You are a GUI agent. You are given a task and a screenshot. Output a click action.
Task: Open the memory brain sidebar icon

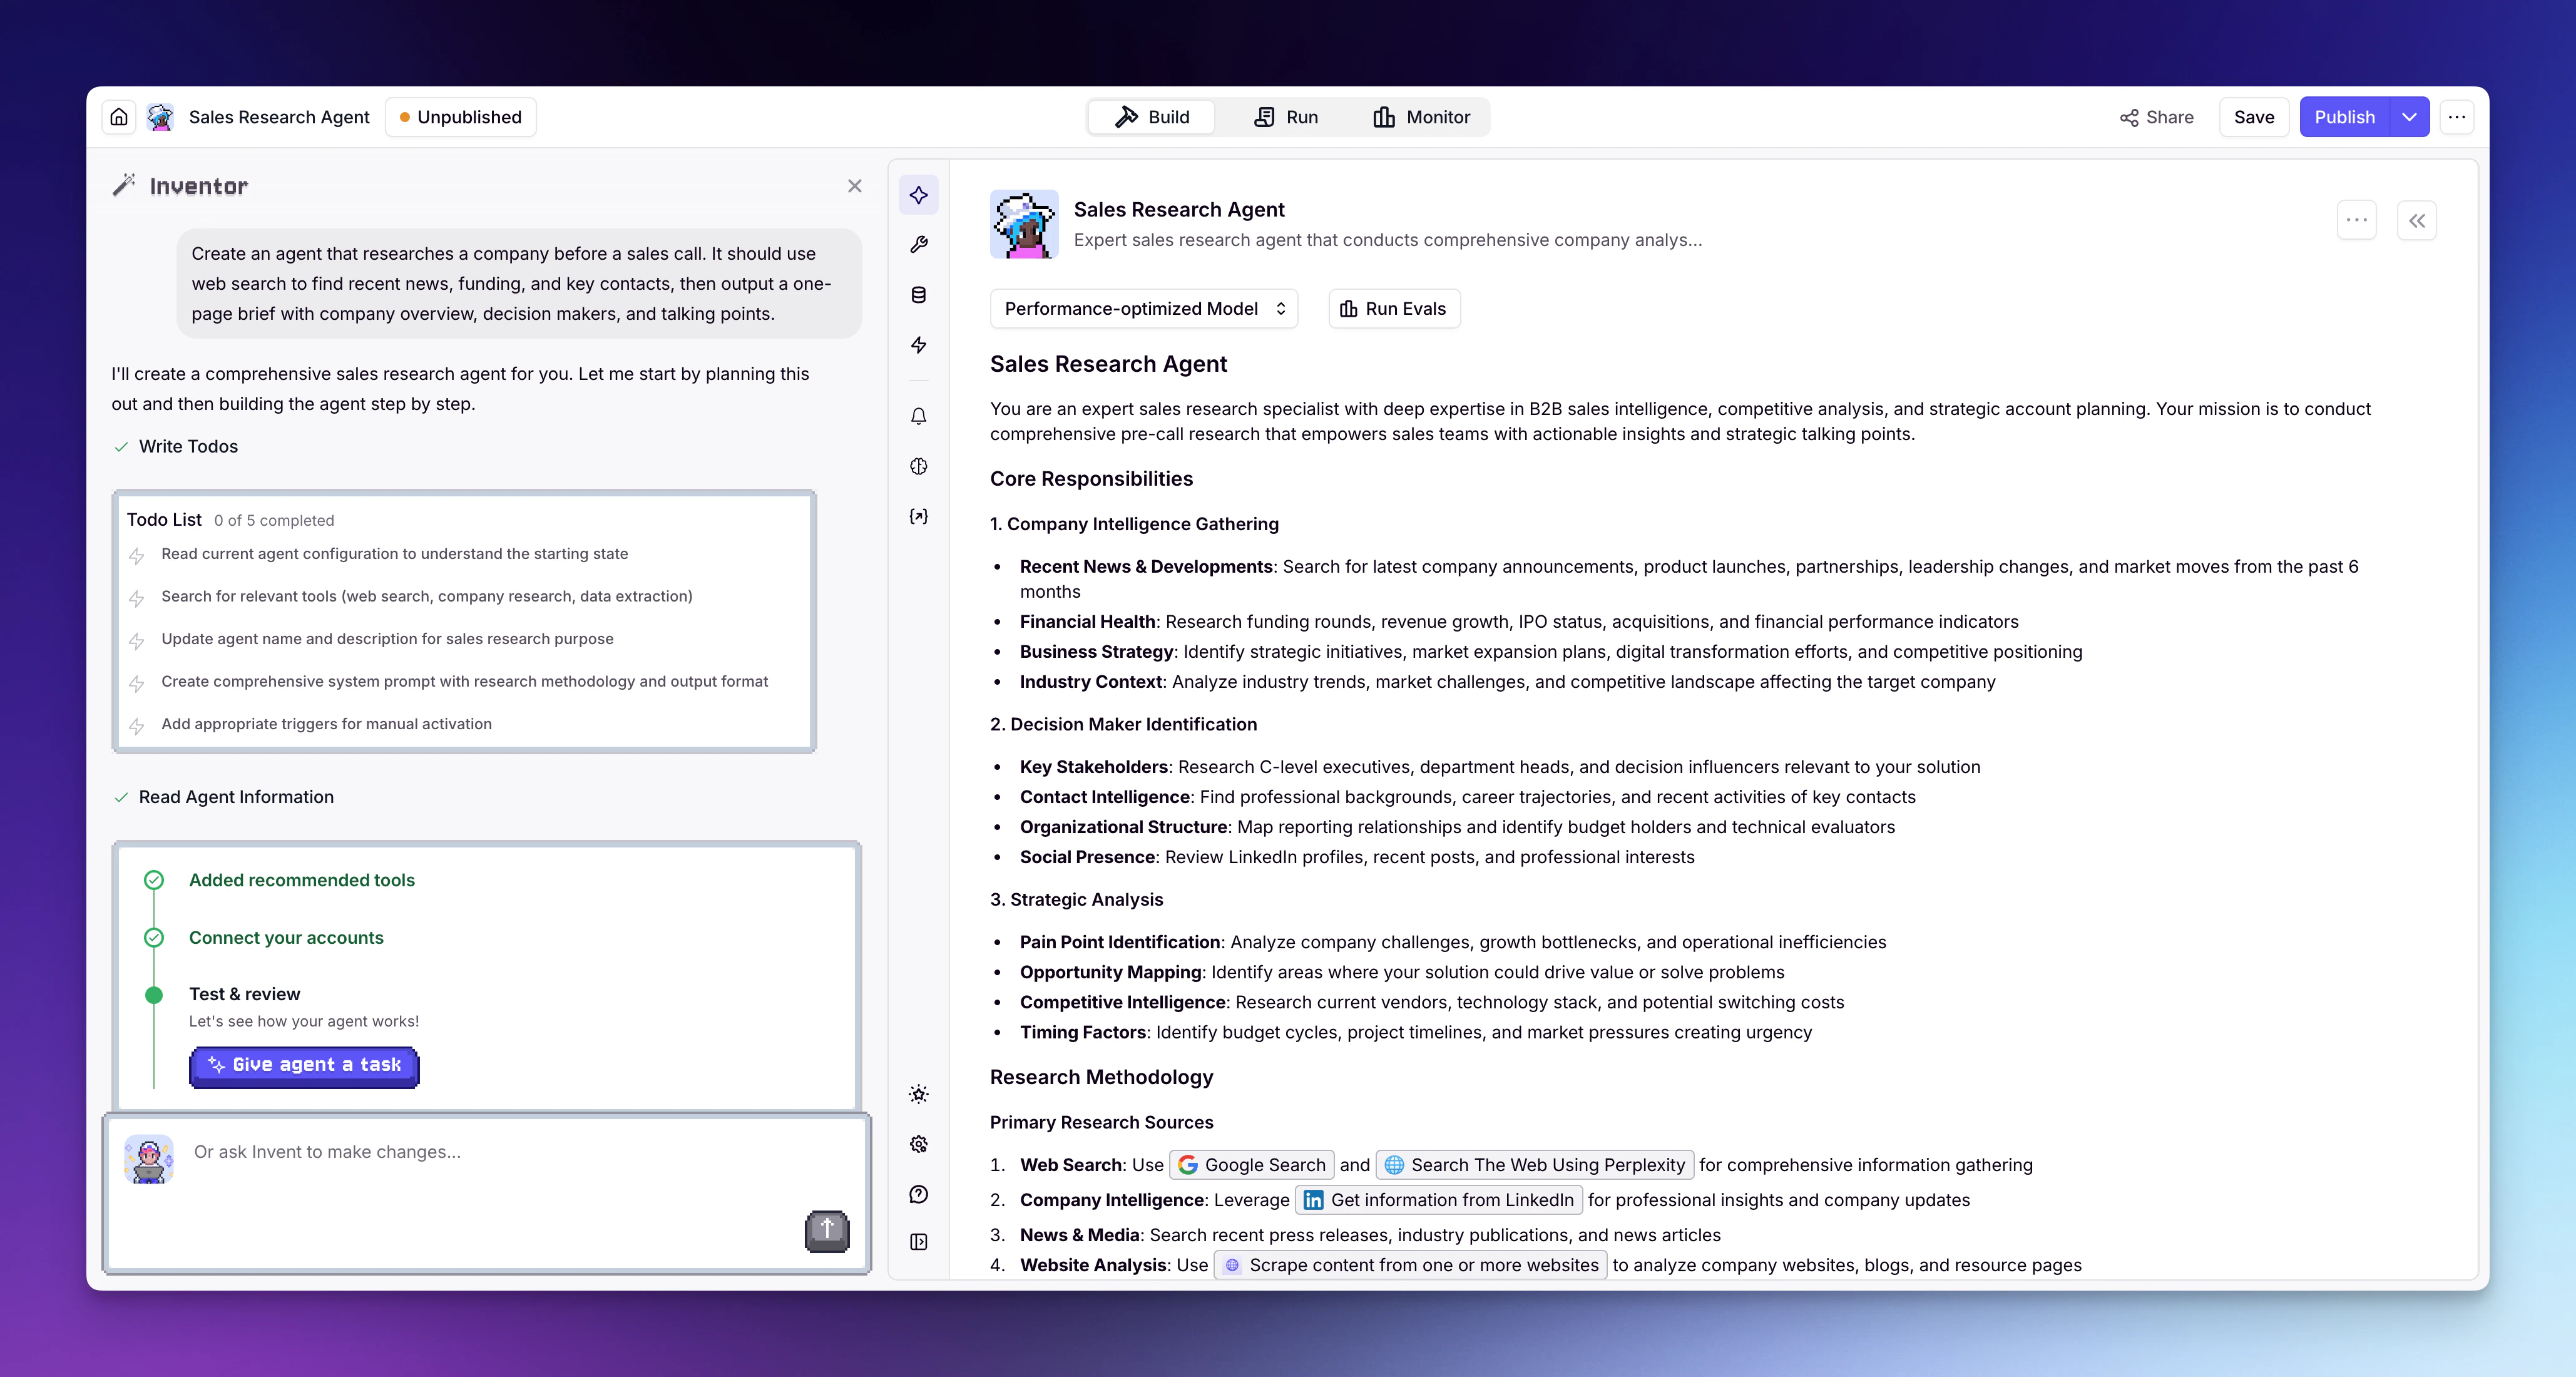coord(918,466)
